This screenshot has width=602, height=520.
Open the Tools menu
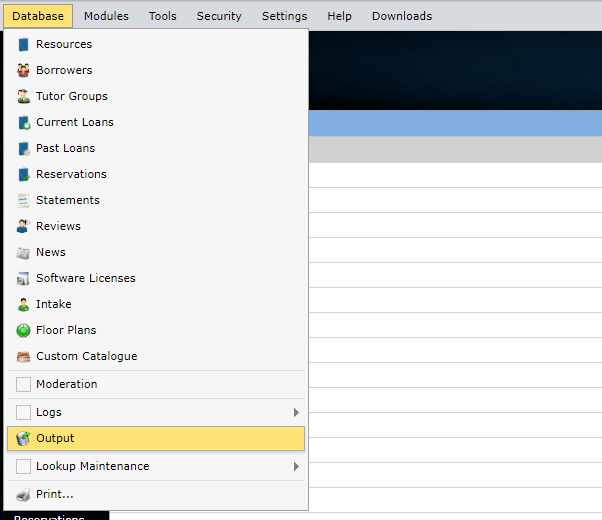coord(163,16)
